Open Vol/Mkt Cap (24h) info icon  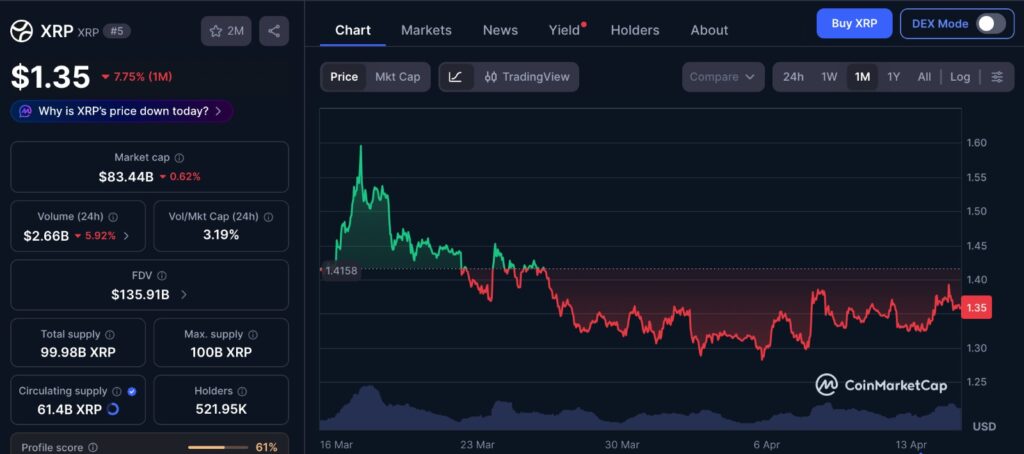(268, 217)
